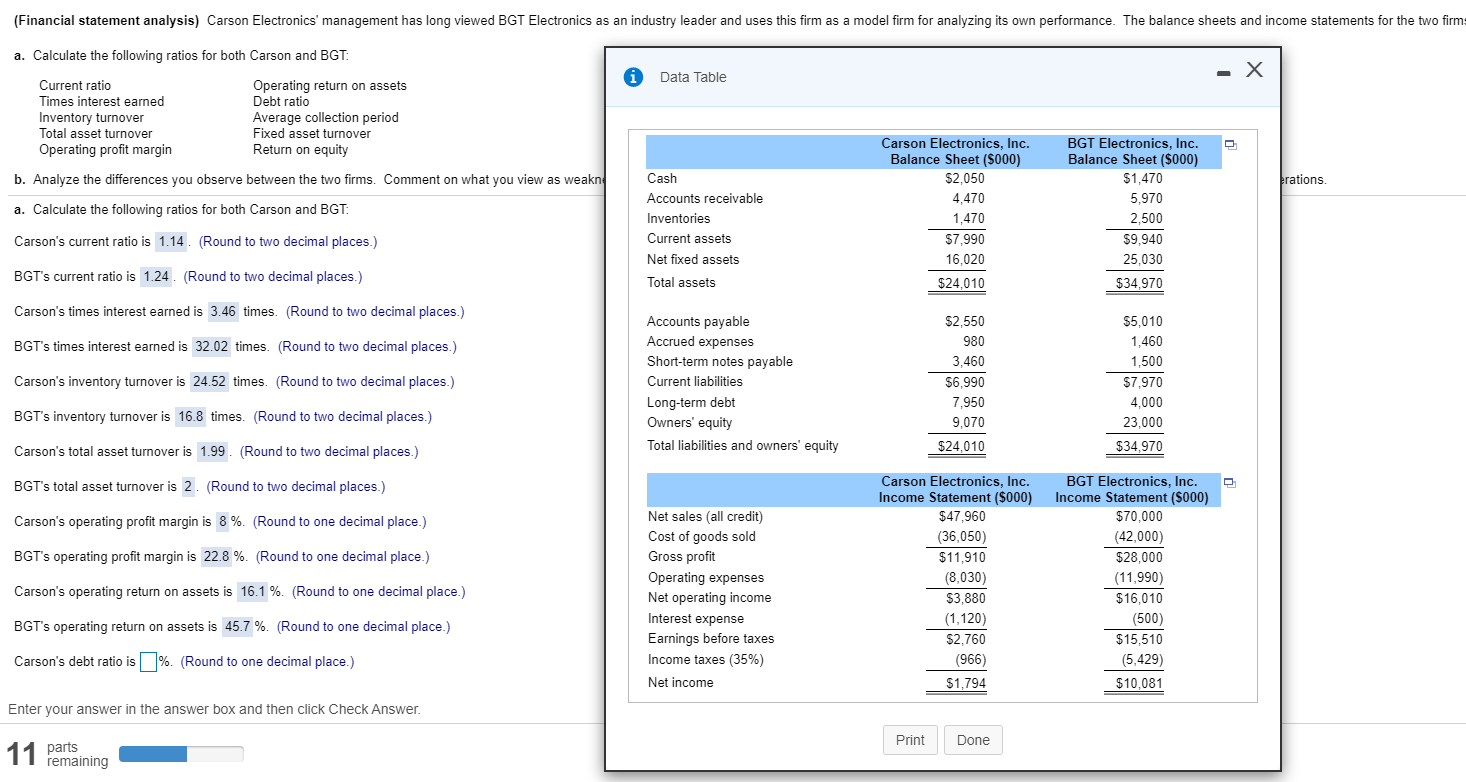Select BGT's operating profit margin answer 22.8
The height and width of the screenshot is (782, 1466).
(x=219, y=556)
